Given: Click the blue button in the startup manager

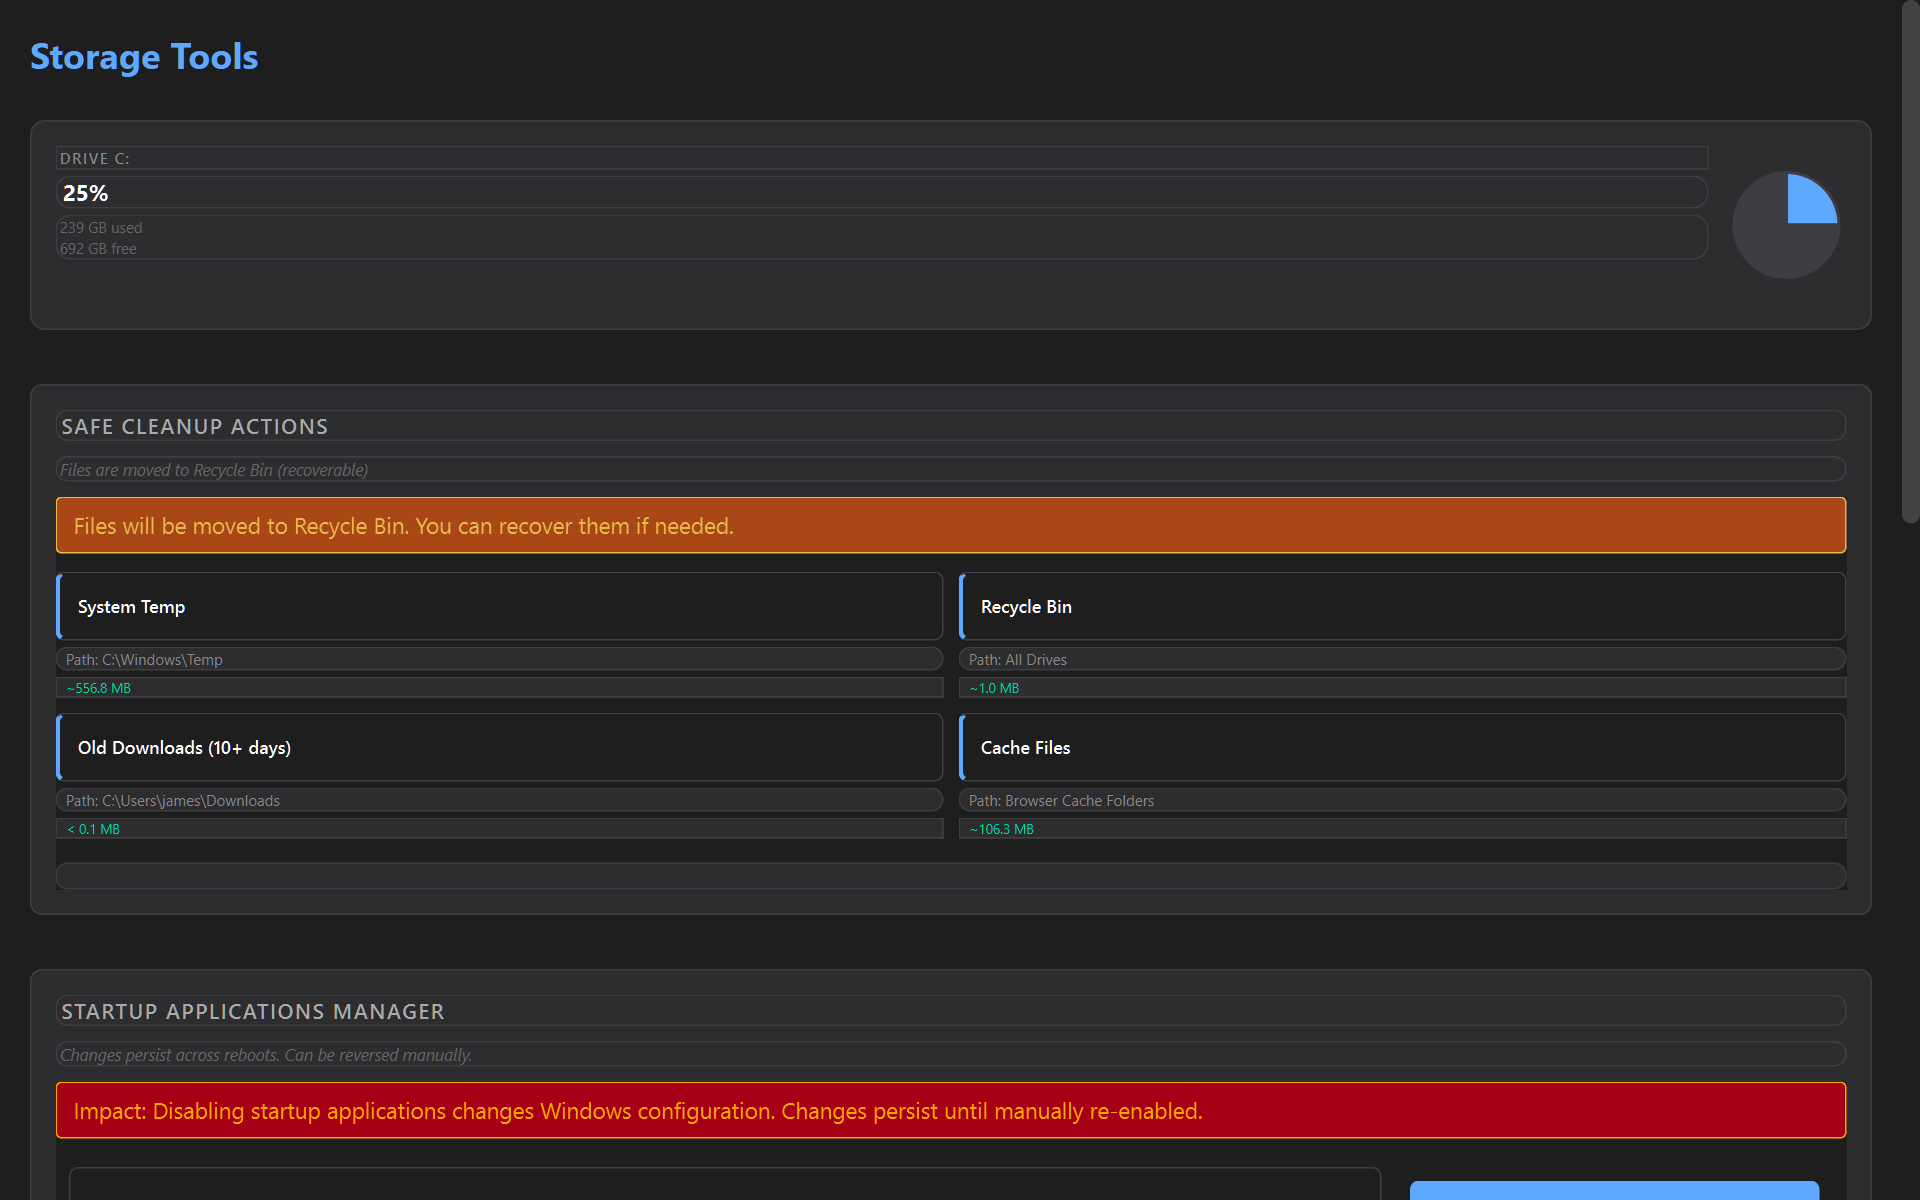Looking at the screenshot, I should pyautogui.click(x=1613, y=1190).
